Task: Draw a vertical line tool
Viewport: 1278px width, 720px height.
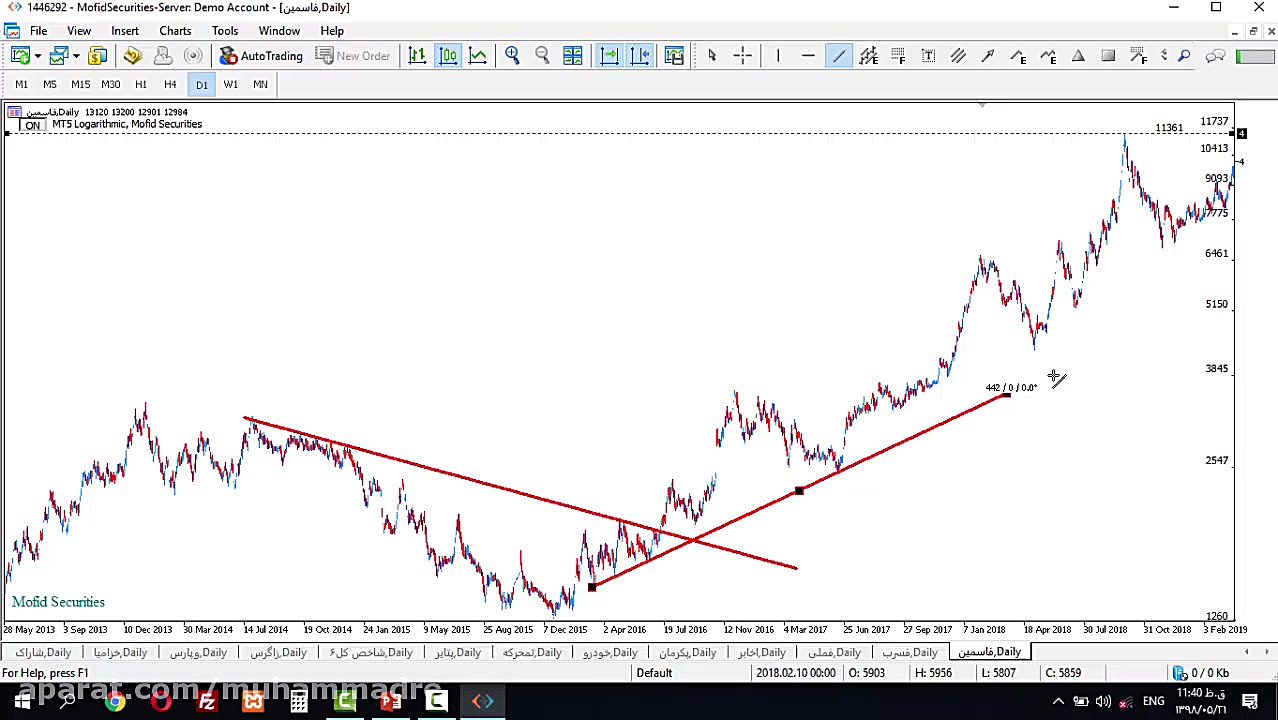Action: coord(777,56)
